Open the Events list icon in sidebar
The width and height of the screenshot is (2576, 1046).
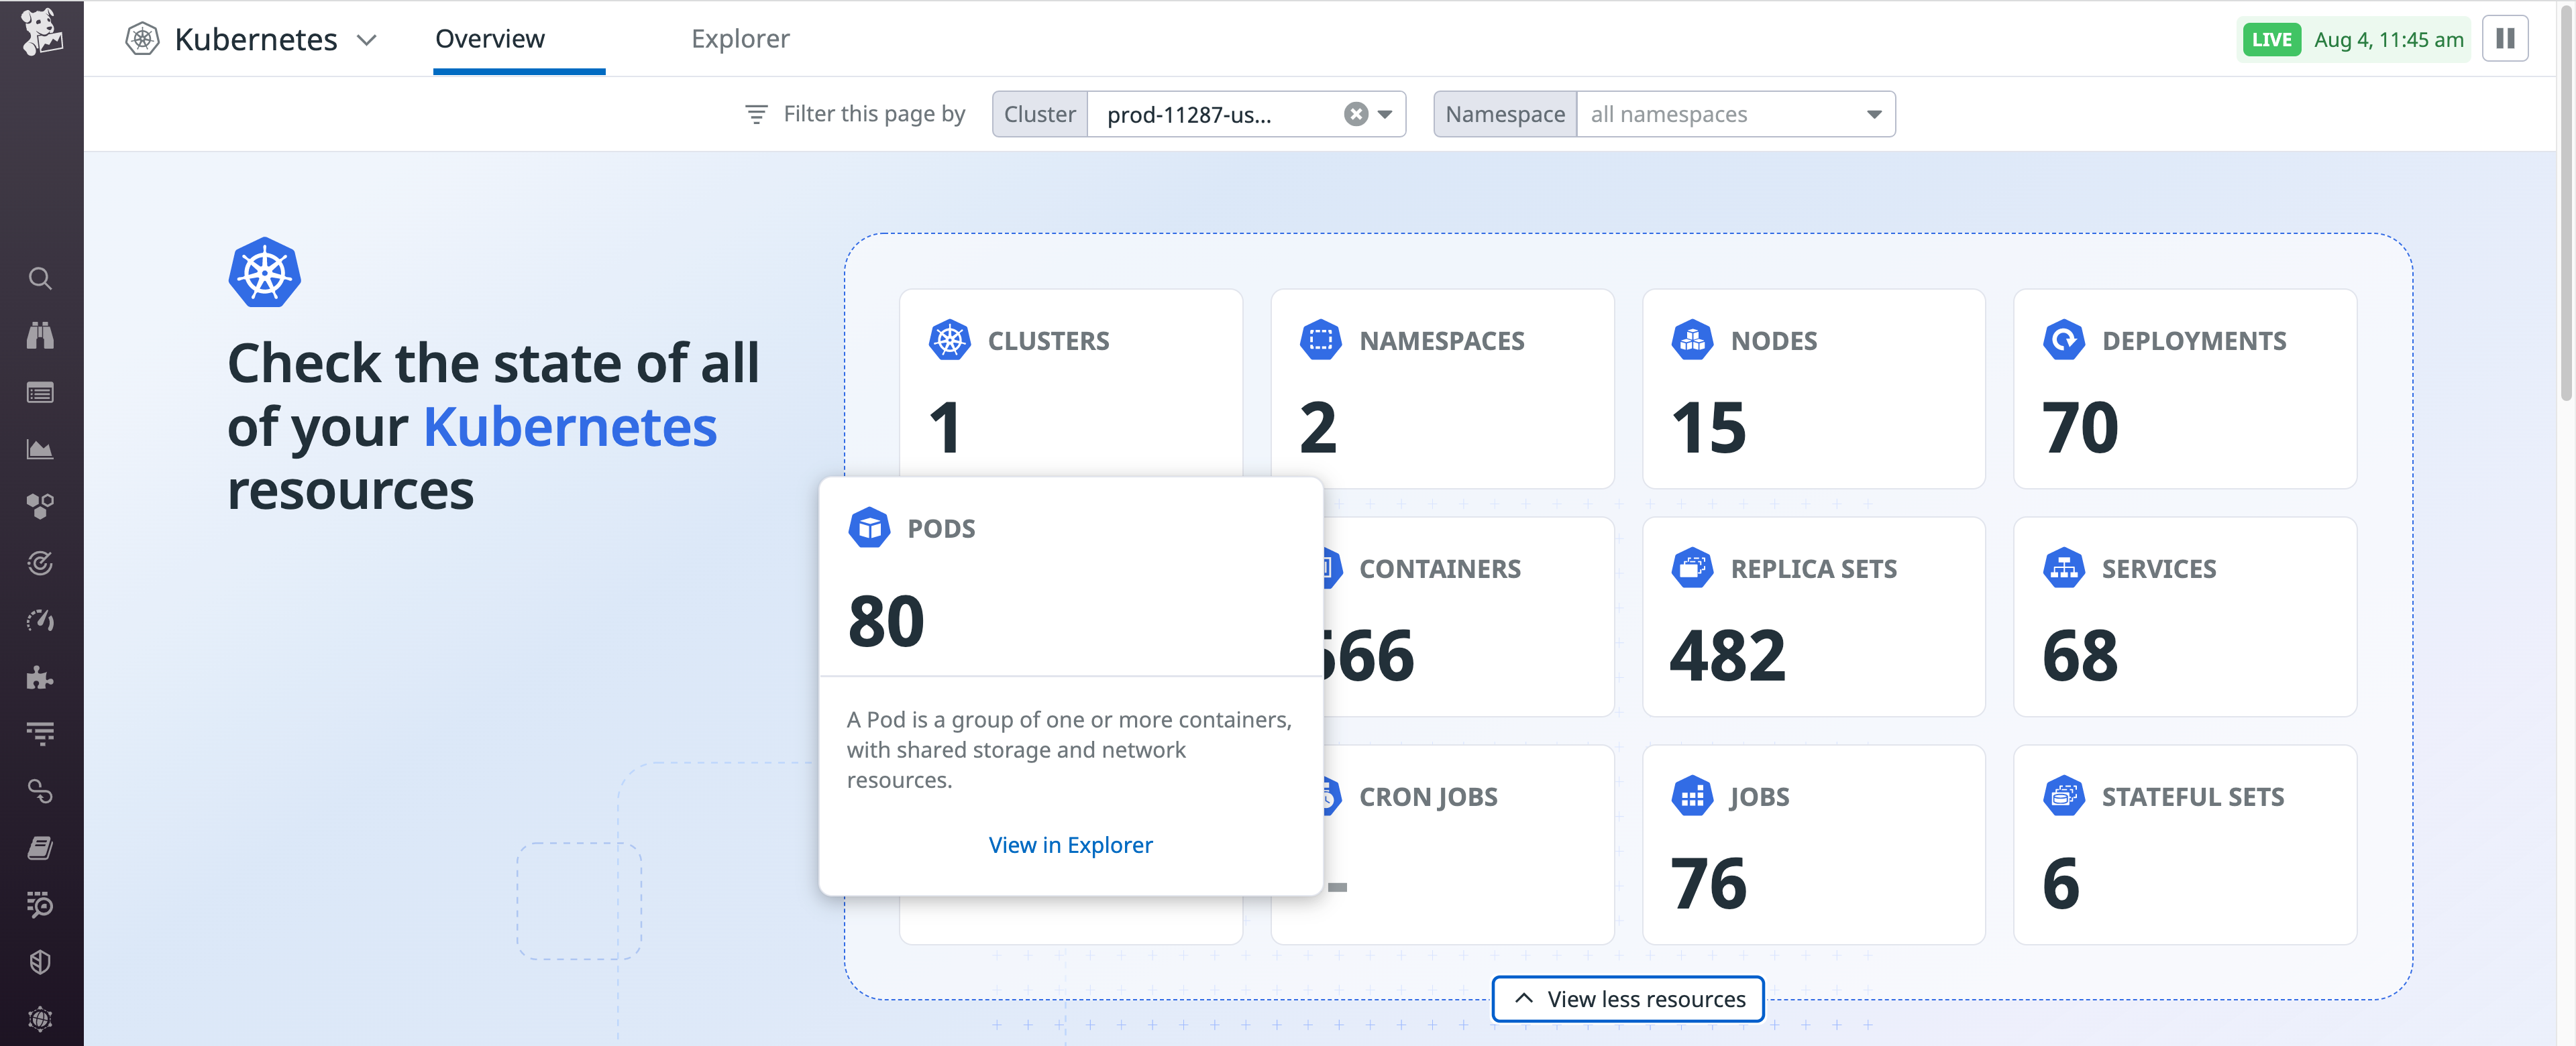pos(40,393)
